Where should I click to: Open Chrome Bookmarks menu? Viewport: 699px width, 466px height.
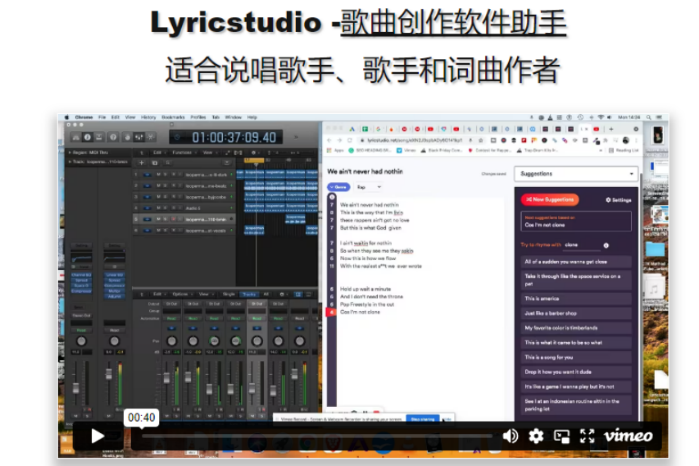173,117
